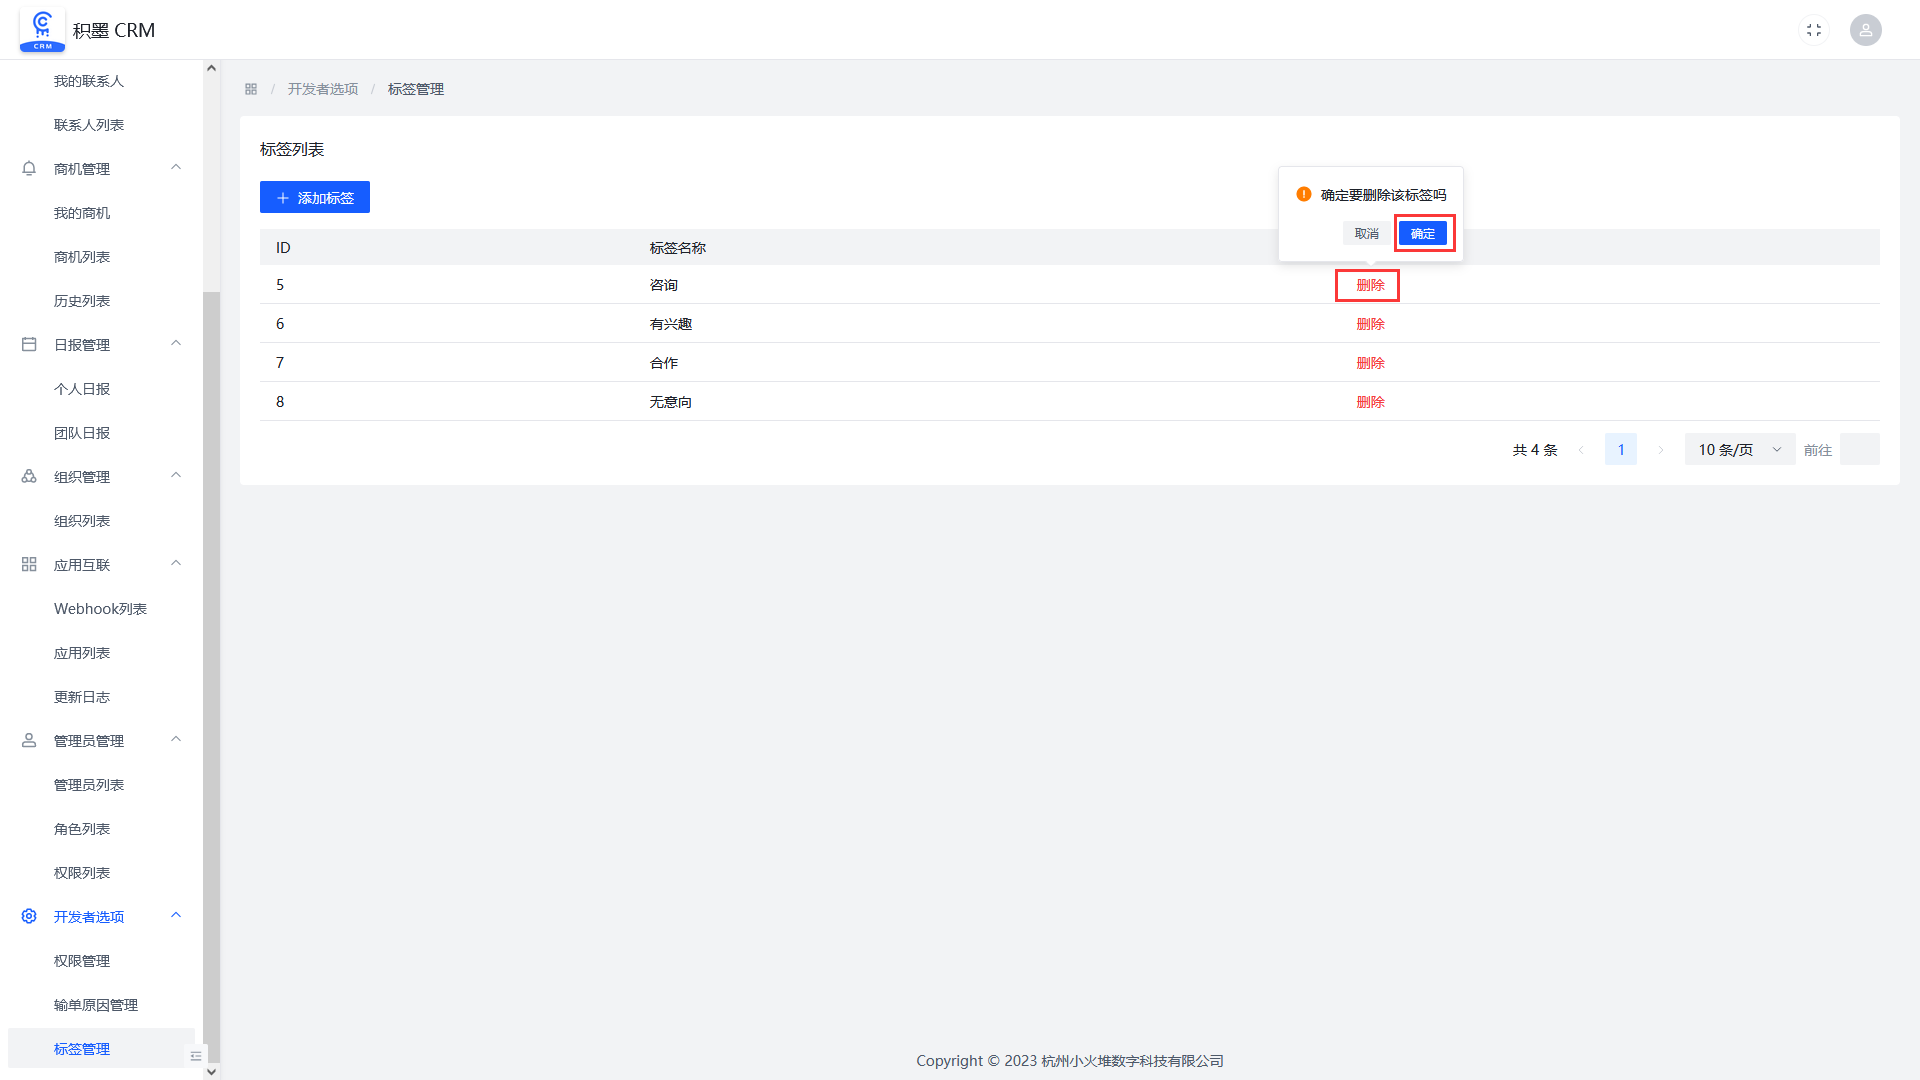Image resolution: width=1920 pixels, height=1080 pixels.
Task: Collapse the sidebar with the fold icon
Action: 196,1056
